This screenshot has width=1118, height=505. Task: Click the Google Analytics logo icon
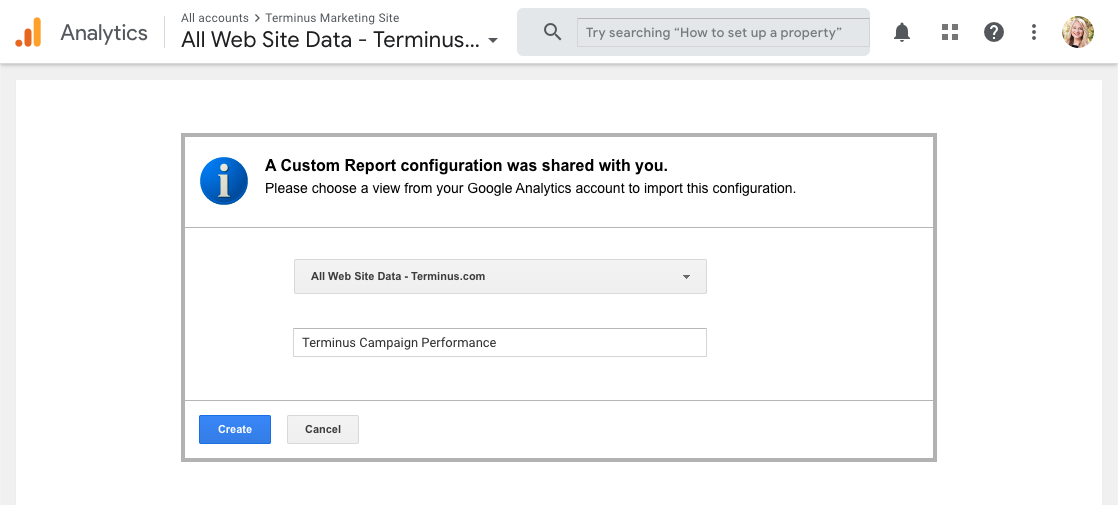tap(29, 32)
